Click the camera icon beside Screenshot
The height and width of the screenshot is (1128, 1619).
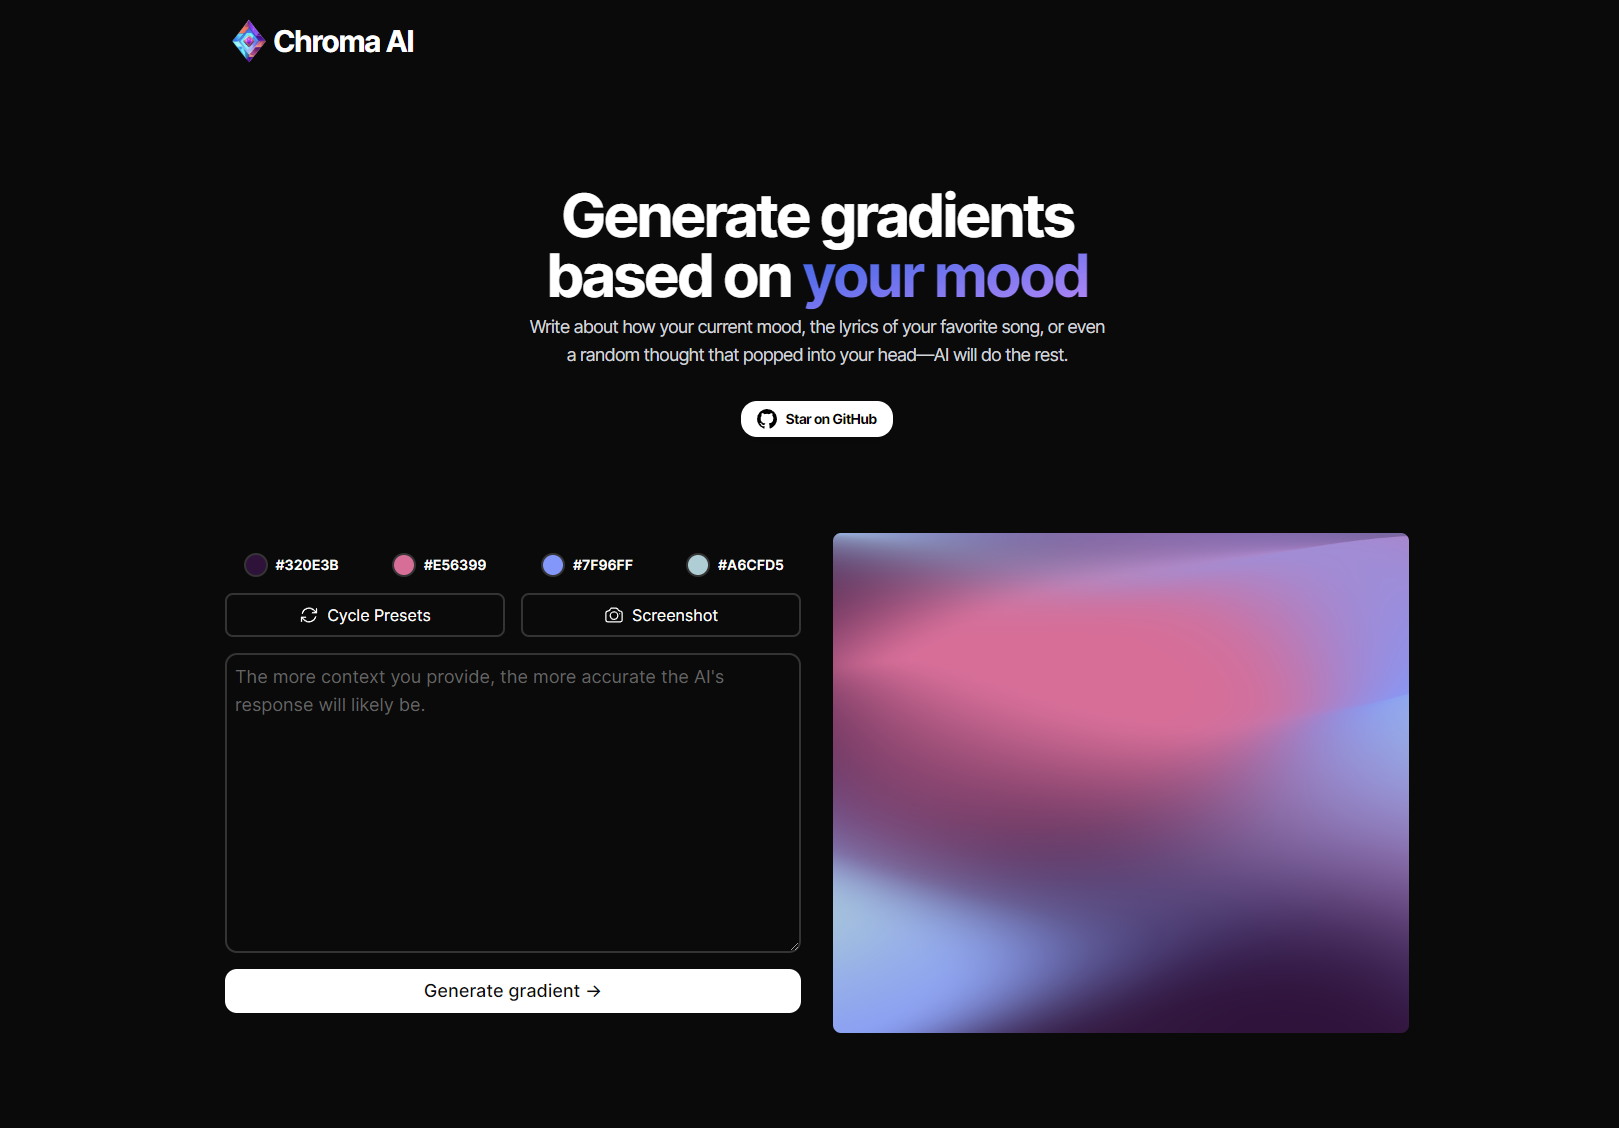pos(614,615)
